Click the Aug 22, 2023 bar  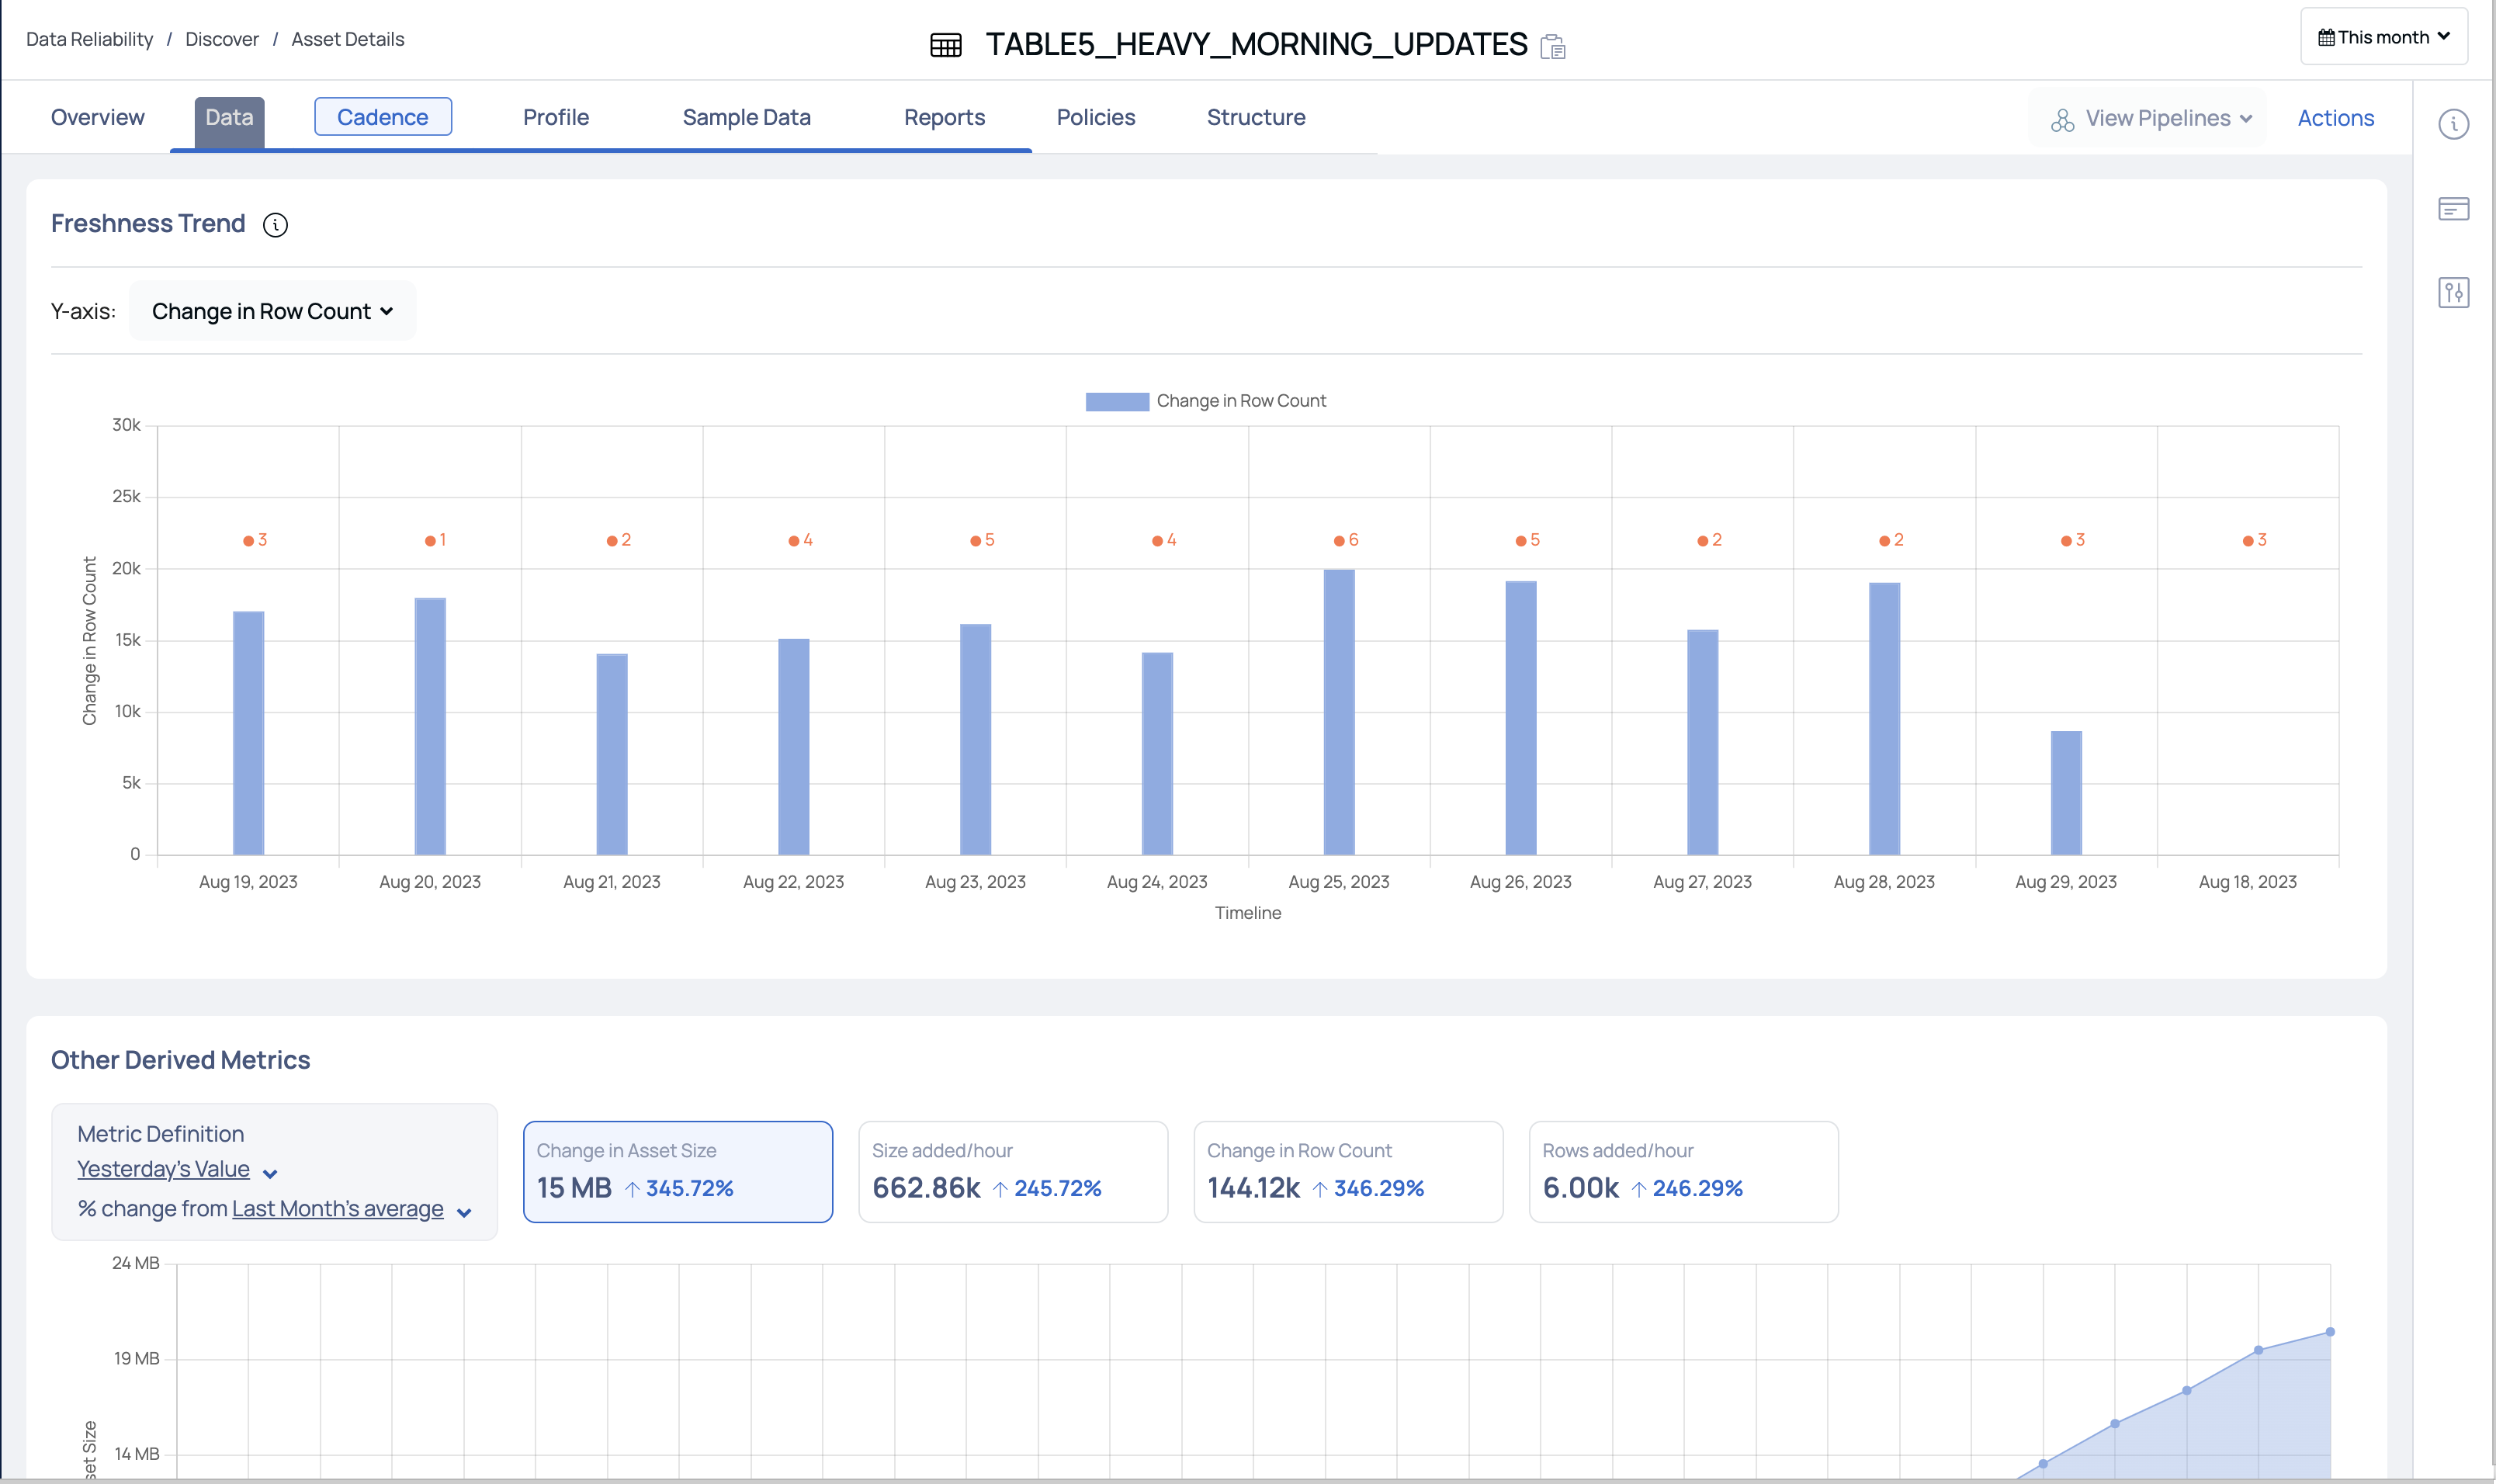(x=794, y=747)
